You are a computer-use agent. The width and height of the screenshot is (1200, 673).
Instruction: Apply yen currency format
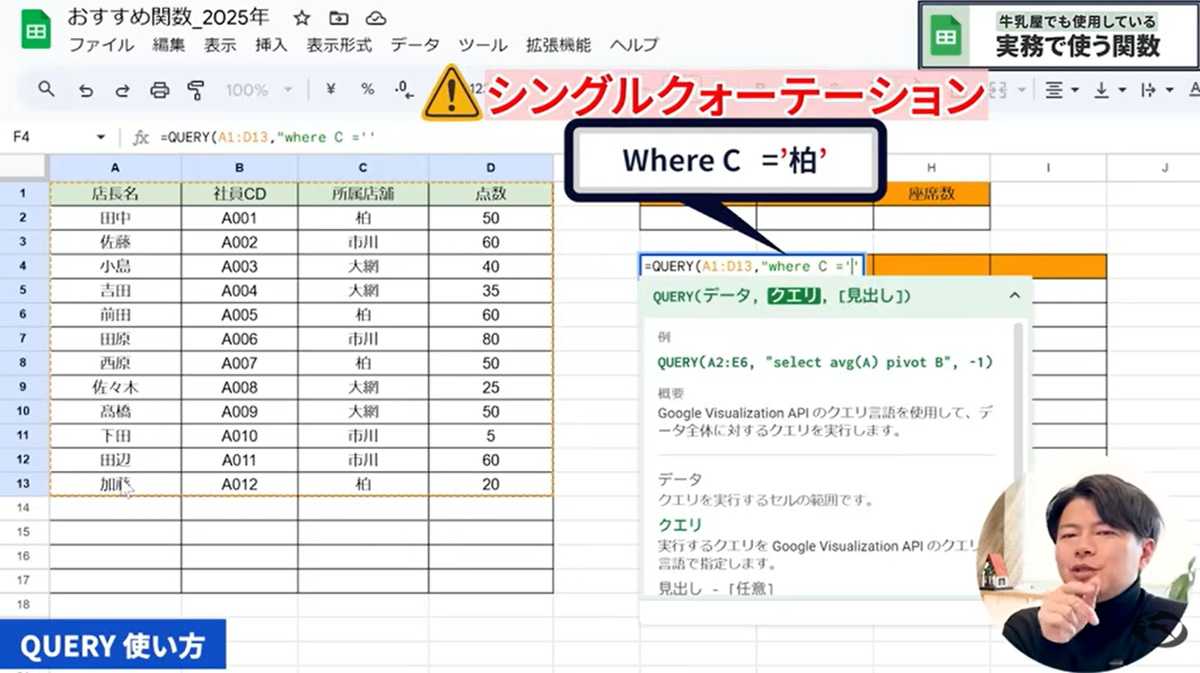pos(331,90)
